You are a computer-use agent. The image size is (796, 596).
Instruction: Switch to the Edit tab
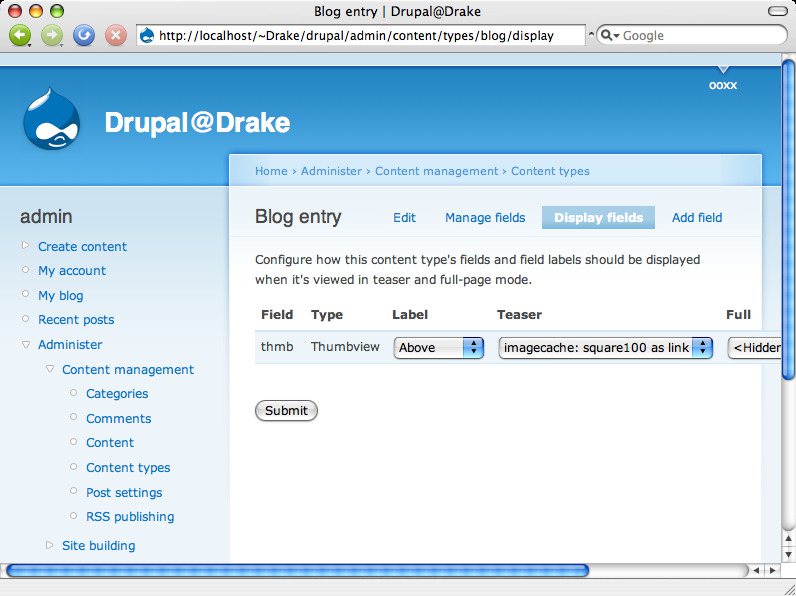[x=405, y=218]
